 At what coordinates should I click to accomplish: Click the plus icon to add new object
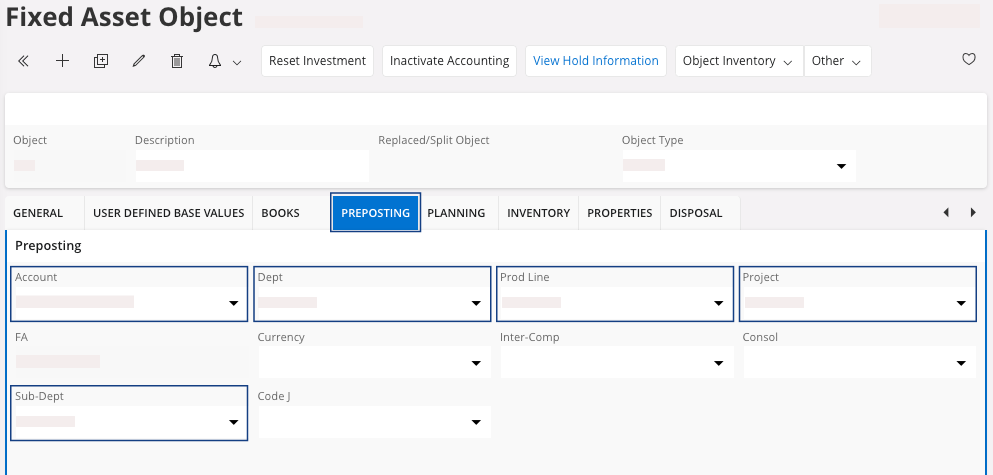[x=62, y=61]
